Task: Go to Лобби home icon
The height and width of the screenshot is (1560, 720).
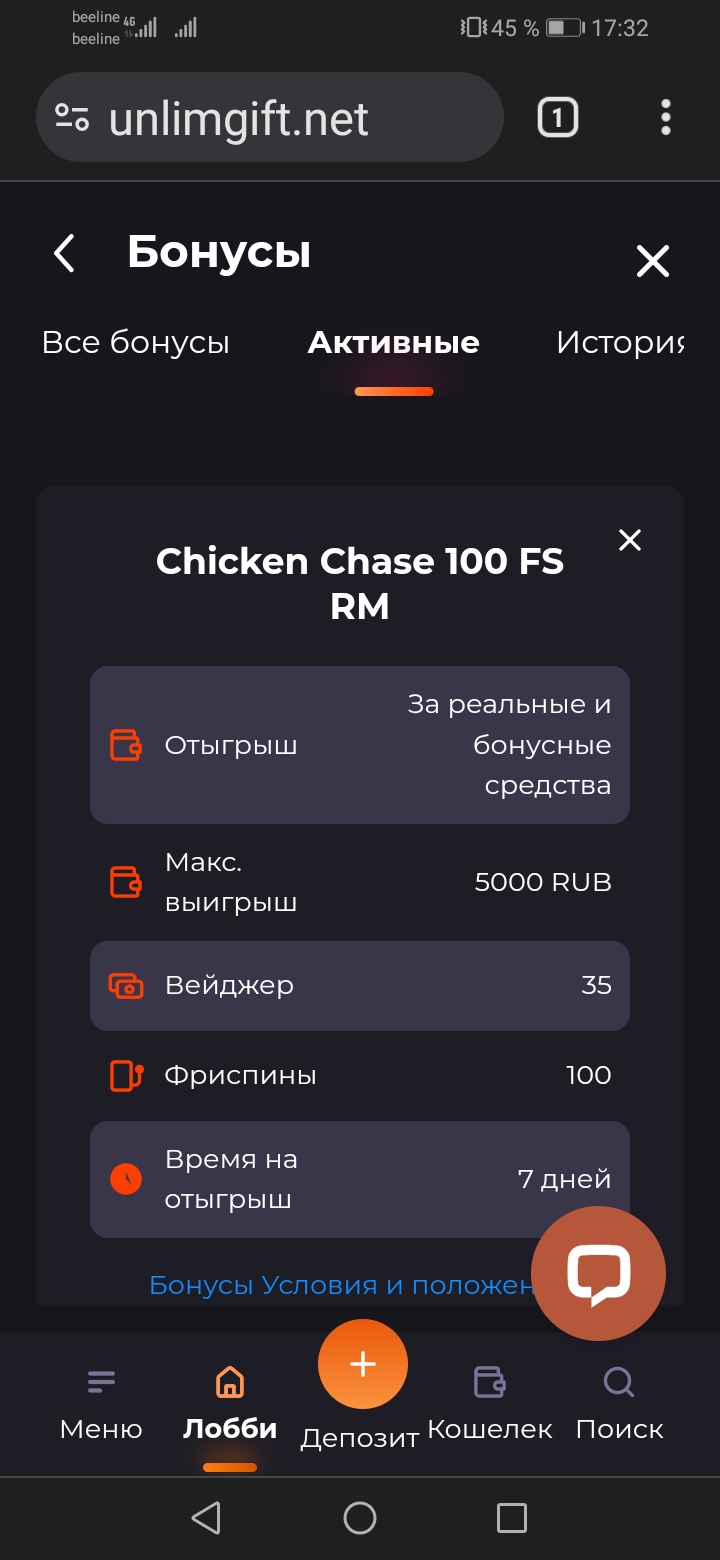Action: coord(230,1383)
